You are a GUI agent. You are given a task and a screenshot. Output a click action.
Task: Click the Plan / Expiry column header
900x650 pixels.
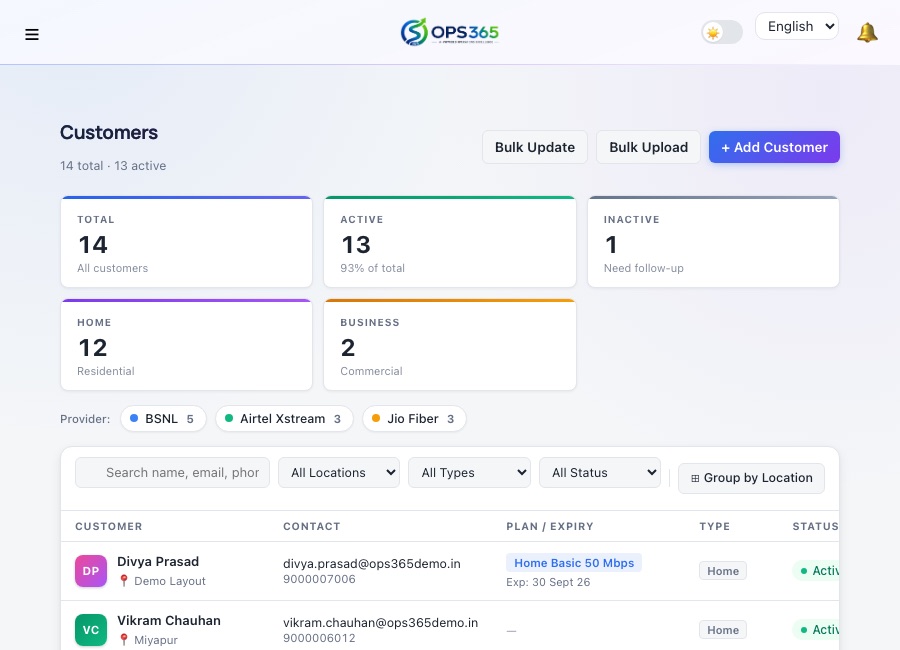coord(550,527)
